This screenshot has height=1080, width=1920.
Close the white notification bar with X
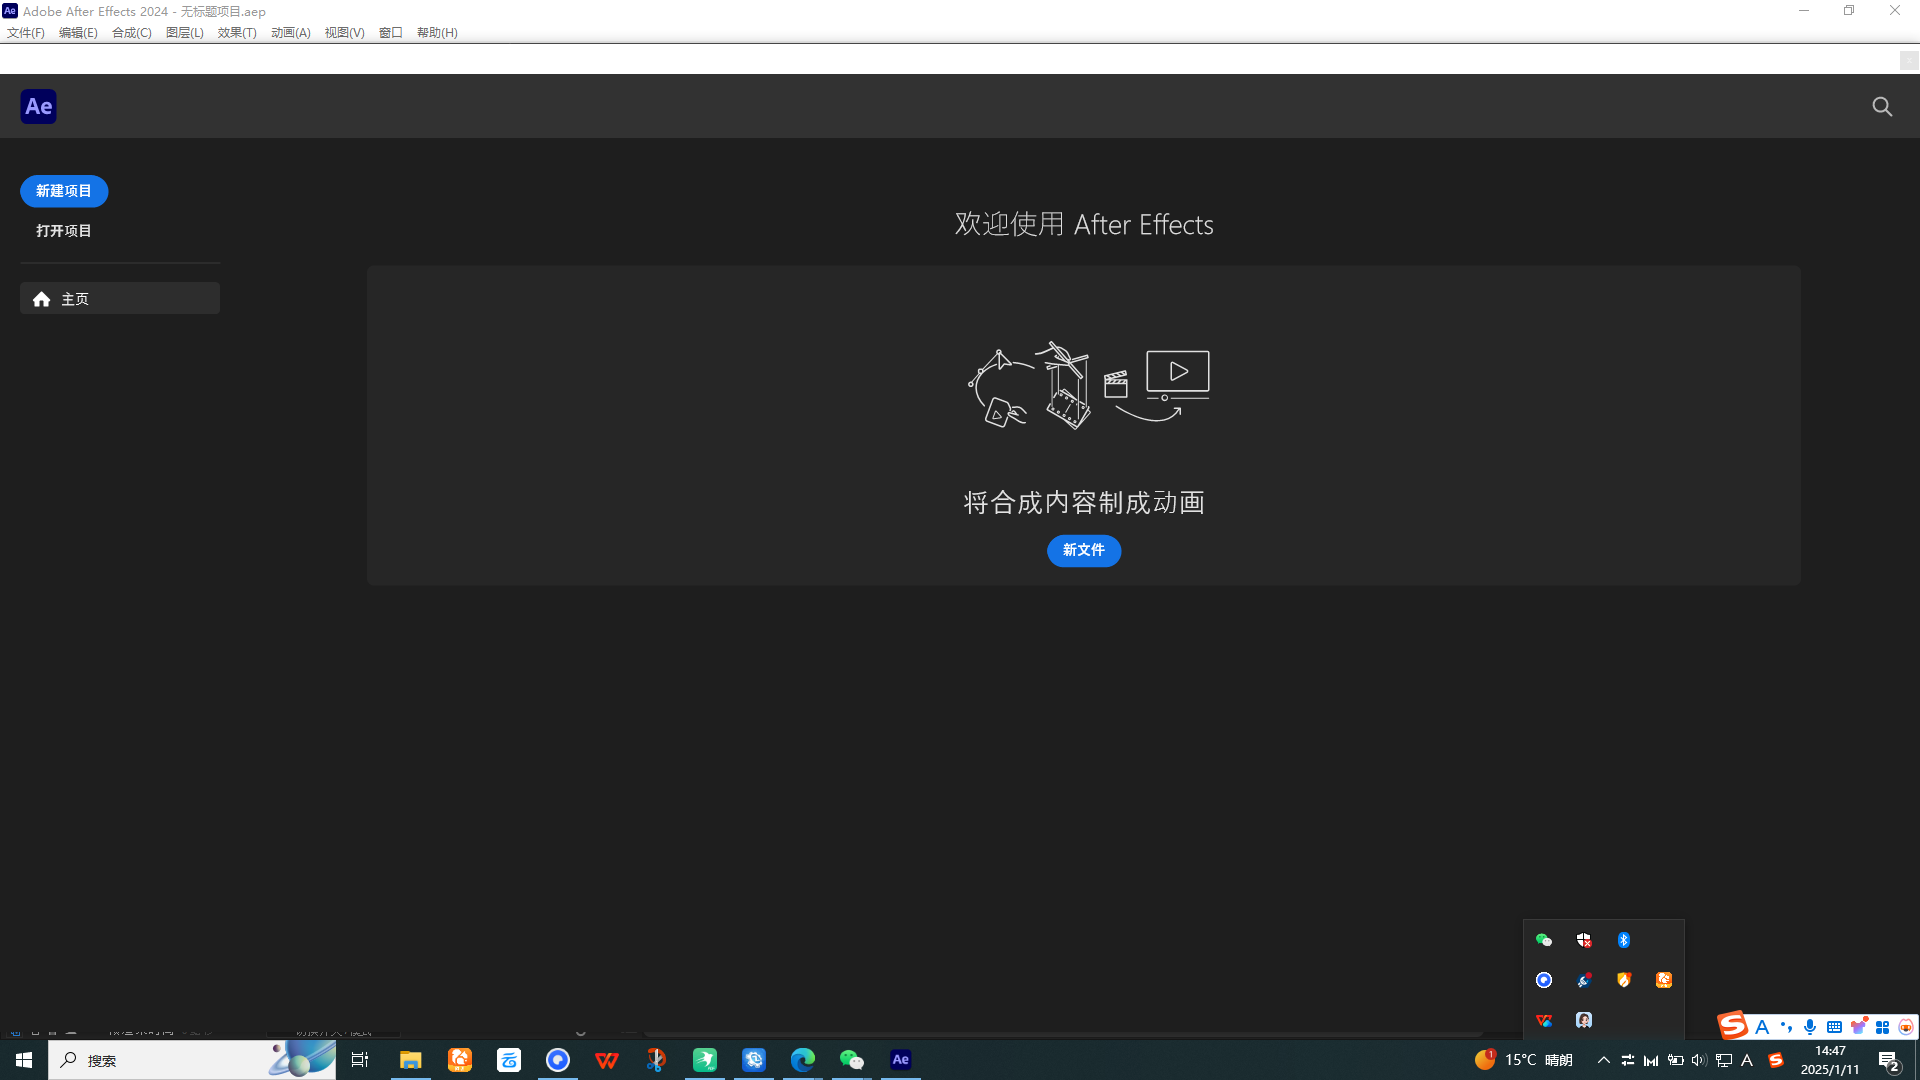[x=1908, y=60]
